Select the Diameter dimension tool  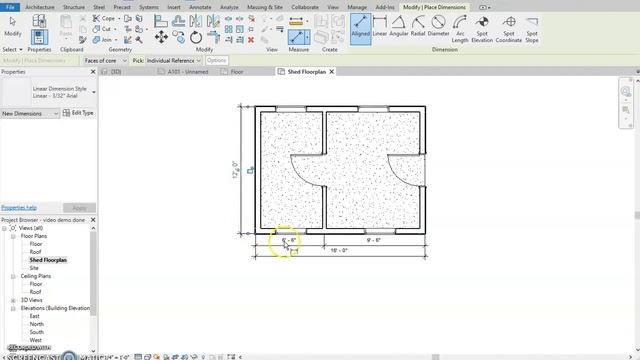[x=438, y=26]
